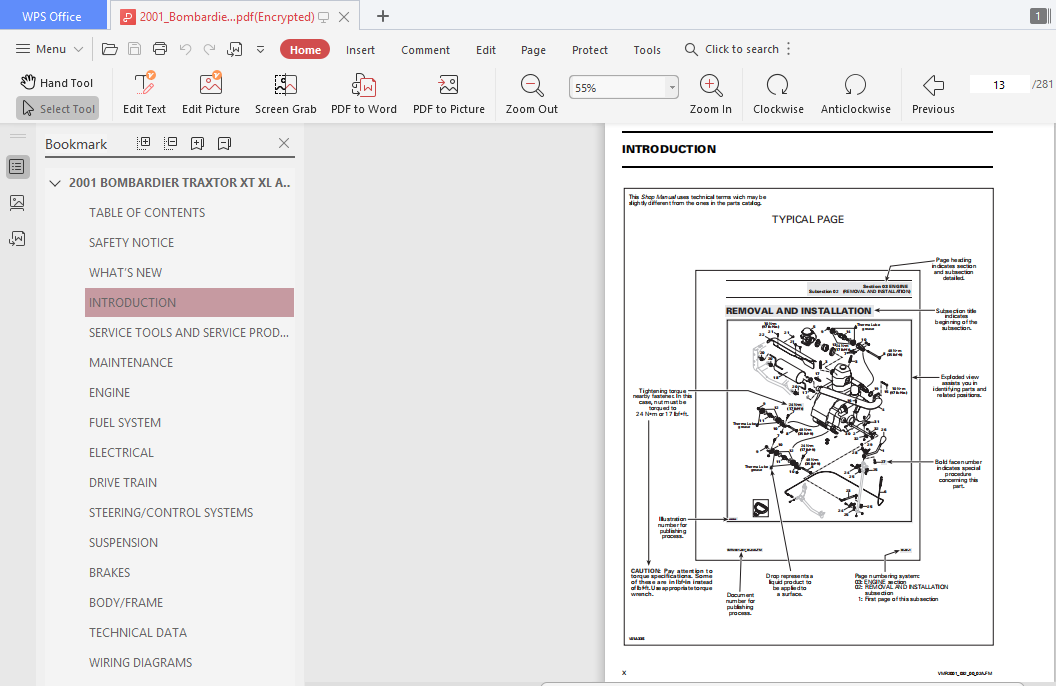
Task: Switch to the Insert tab
Action: (x=360, y=50)
